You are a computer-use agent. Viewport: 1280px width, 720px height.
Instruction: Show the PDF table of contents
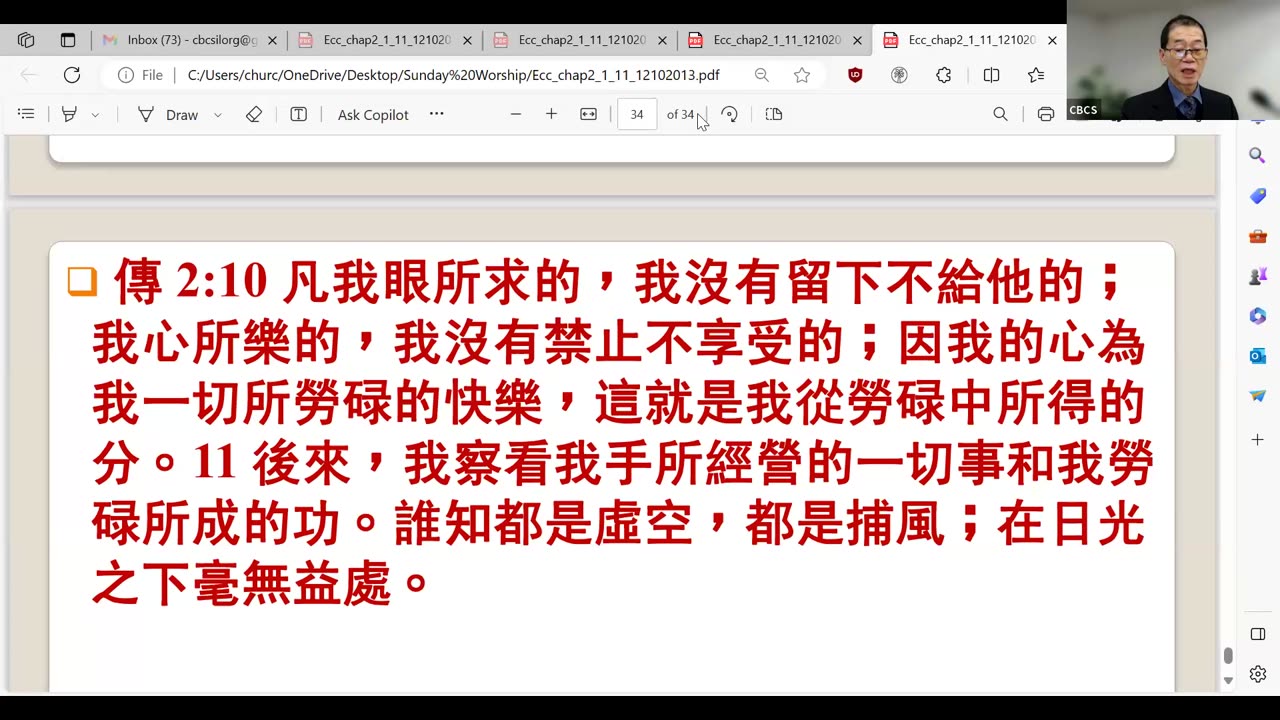[x=27, y=114]
